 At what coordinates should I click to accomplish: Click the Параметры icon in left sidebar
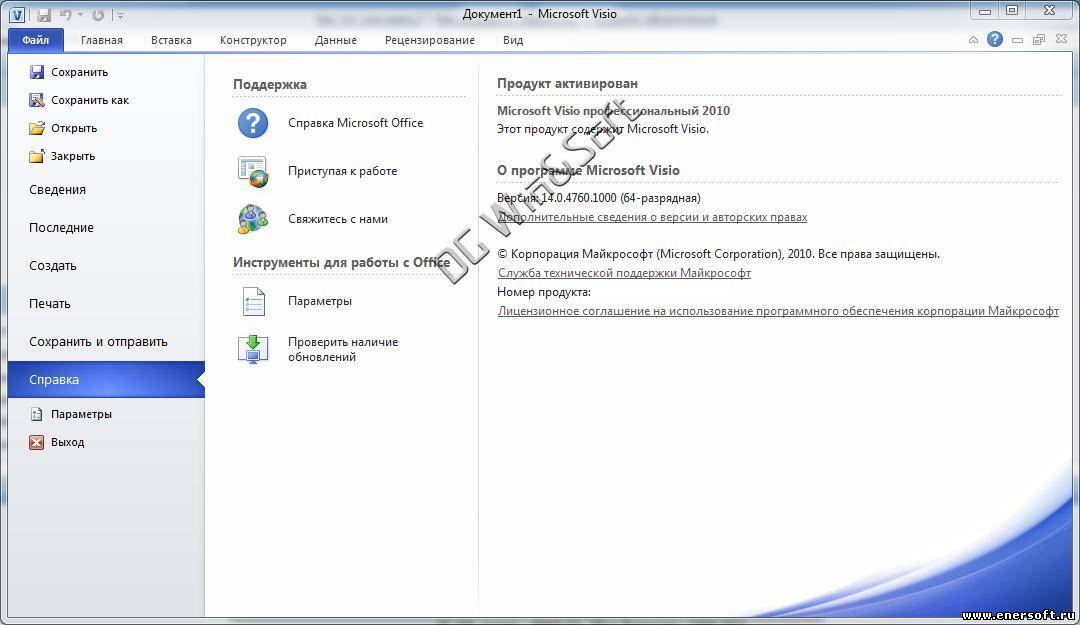37,414
